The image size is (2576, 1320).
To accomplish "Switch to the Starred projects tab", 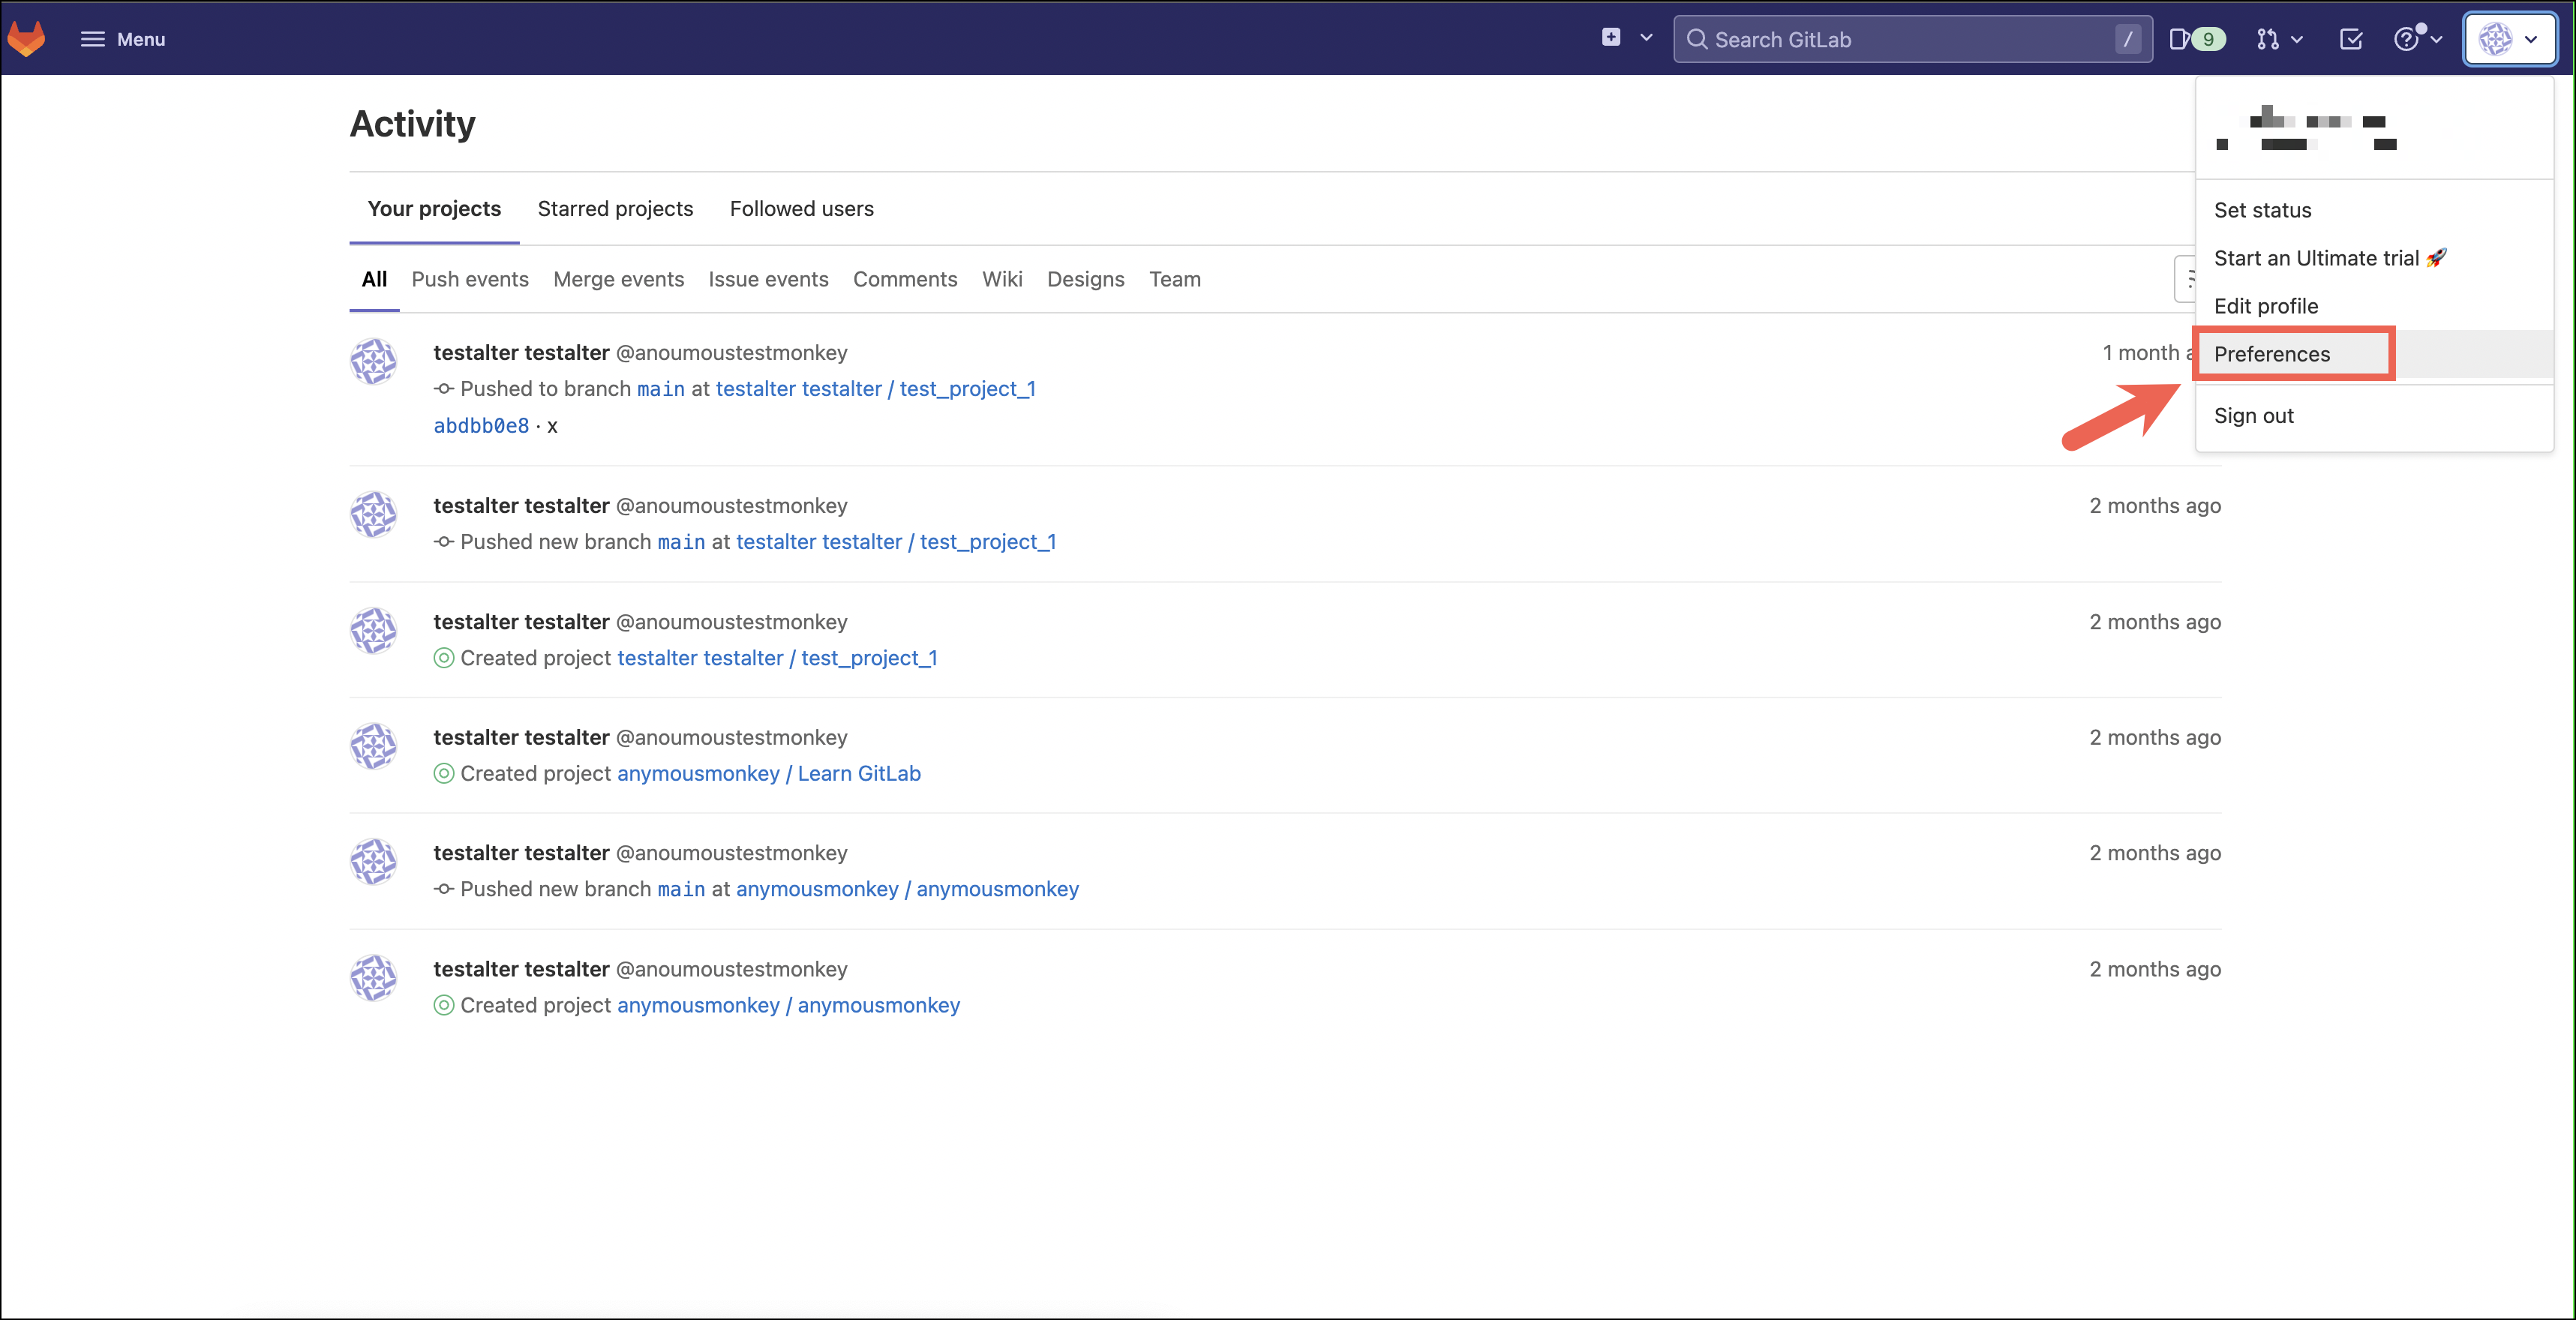I will point(615,208).
